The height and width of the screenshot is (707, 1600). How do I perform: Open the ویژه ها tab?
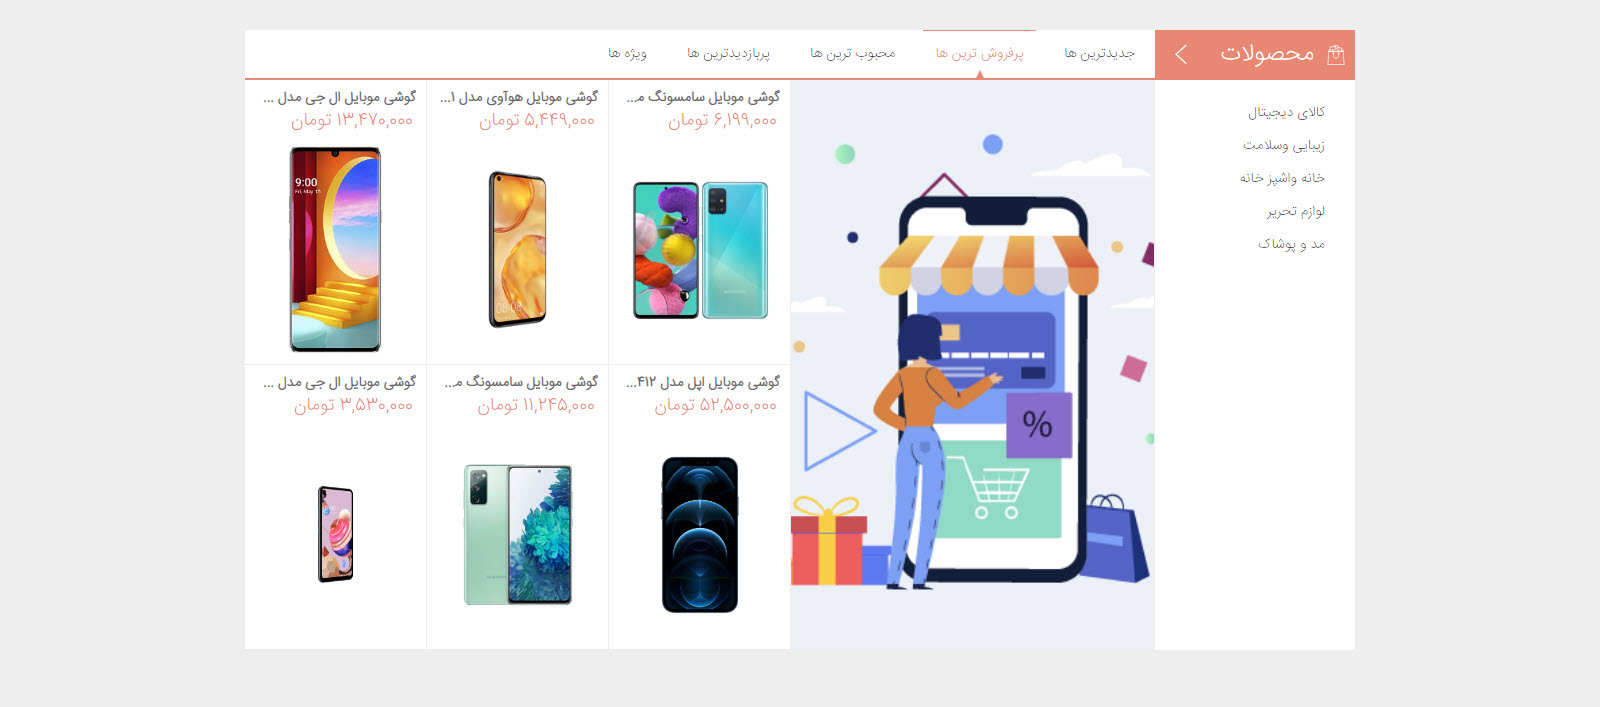click(627, 53)
